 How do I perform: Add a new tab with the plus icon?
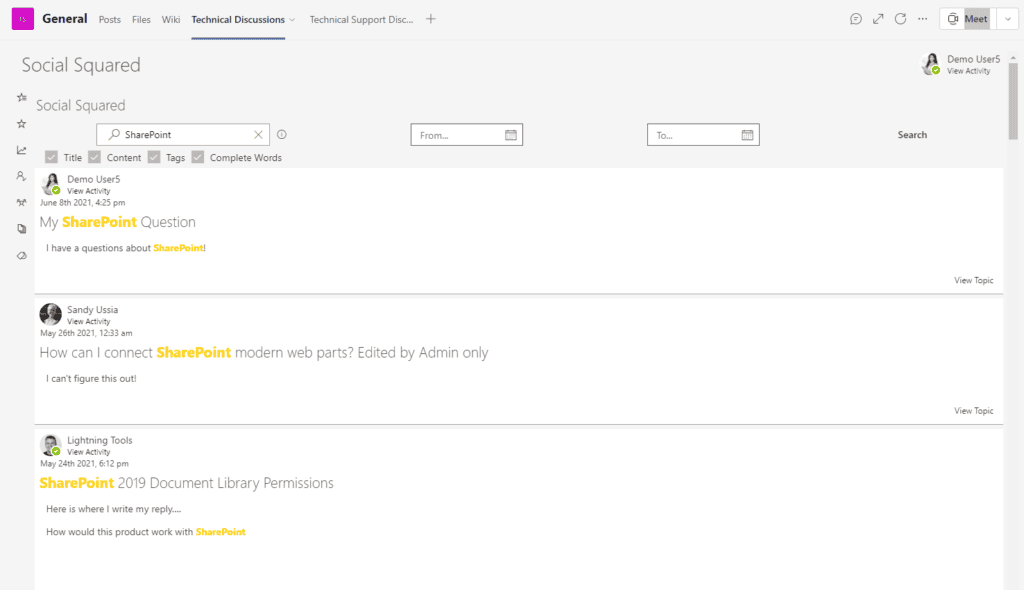click(431, 19)
